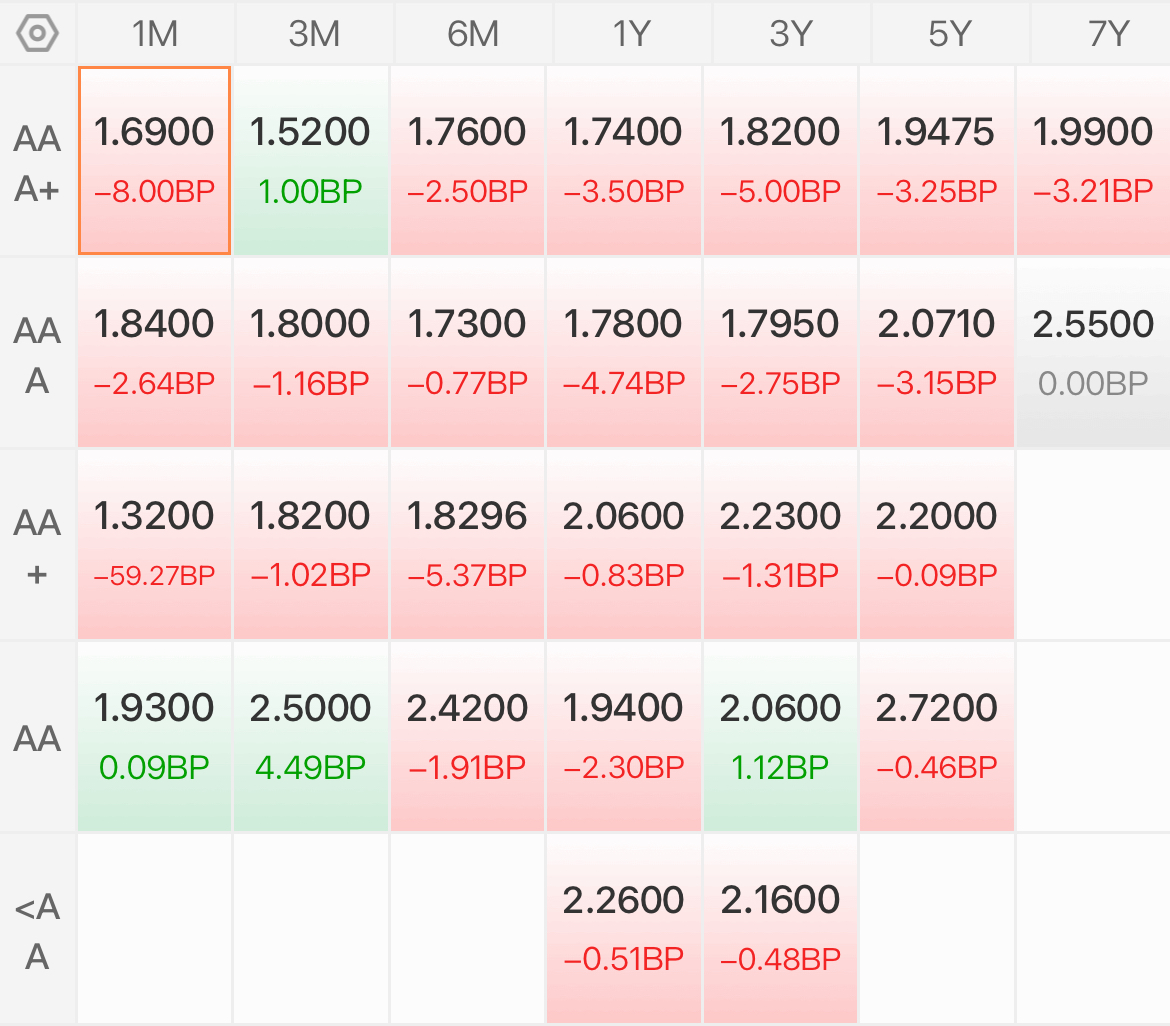Open highlighted AAA+ 1M cell 1.6900
This screenshot has height=1026, width=1170.
coord(154,160)
